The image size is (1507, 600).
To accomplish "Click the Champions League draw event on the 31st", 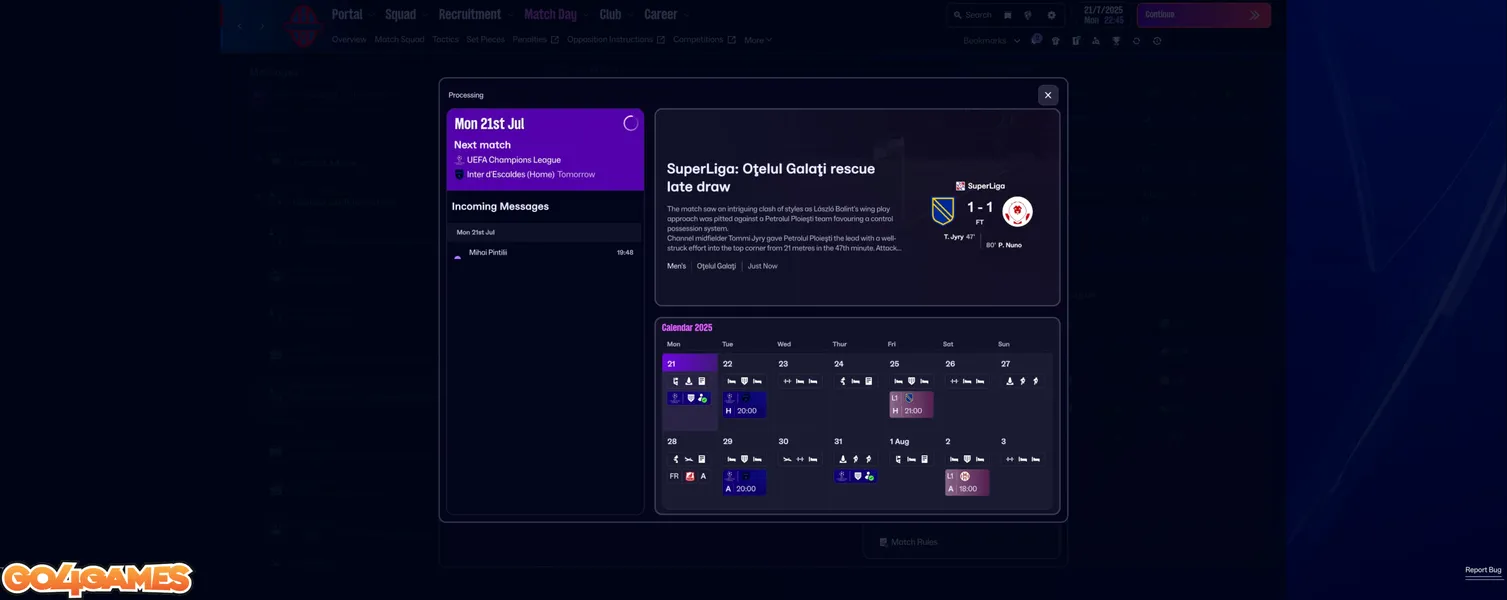I will (x=855, y=476).
